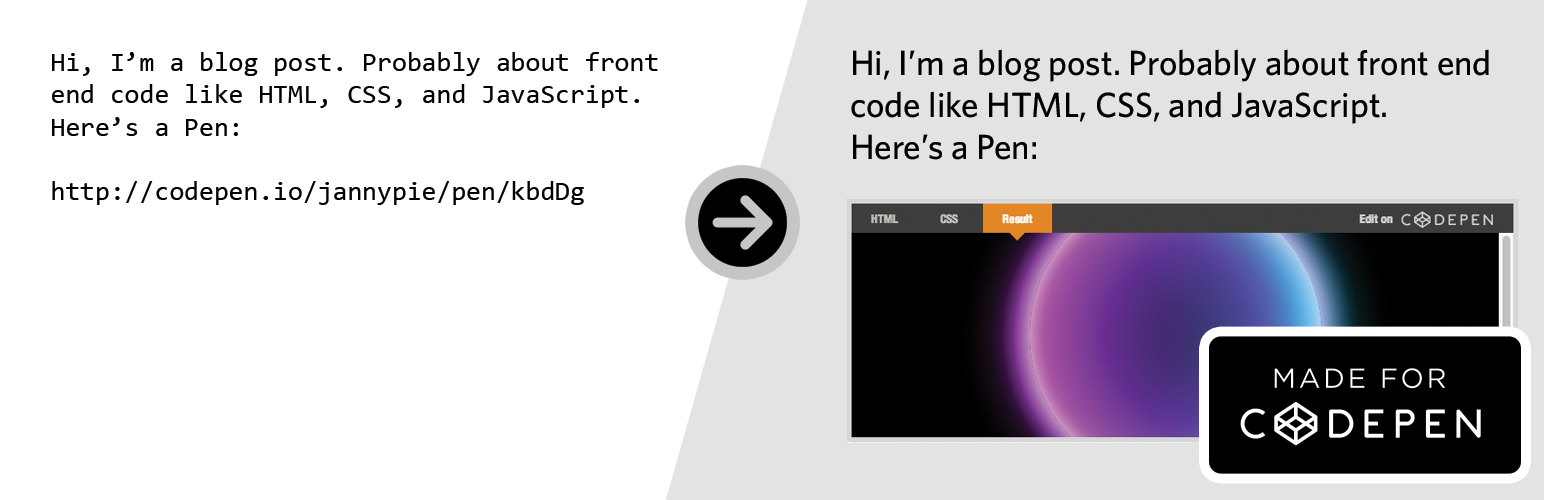Select the orange Result tab
Screen dimensions: 1544x500
click(x=1017, y=219)
